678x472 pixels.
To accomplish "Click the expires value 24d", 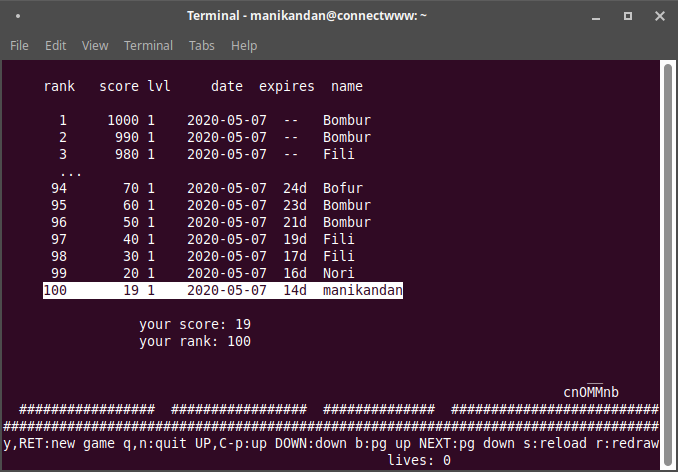I will pos(295,188).
